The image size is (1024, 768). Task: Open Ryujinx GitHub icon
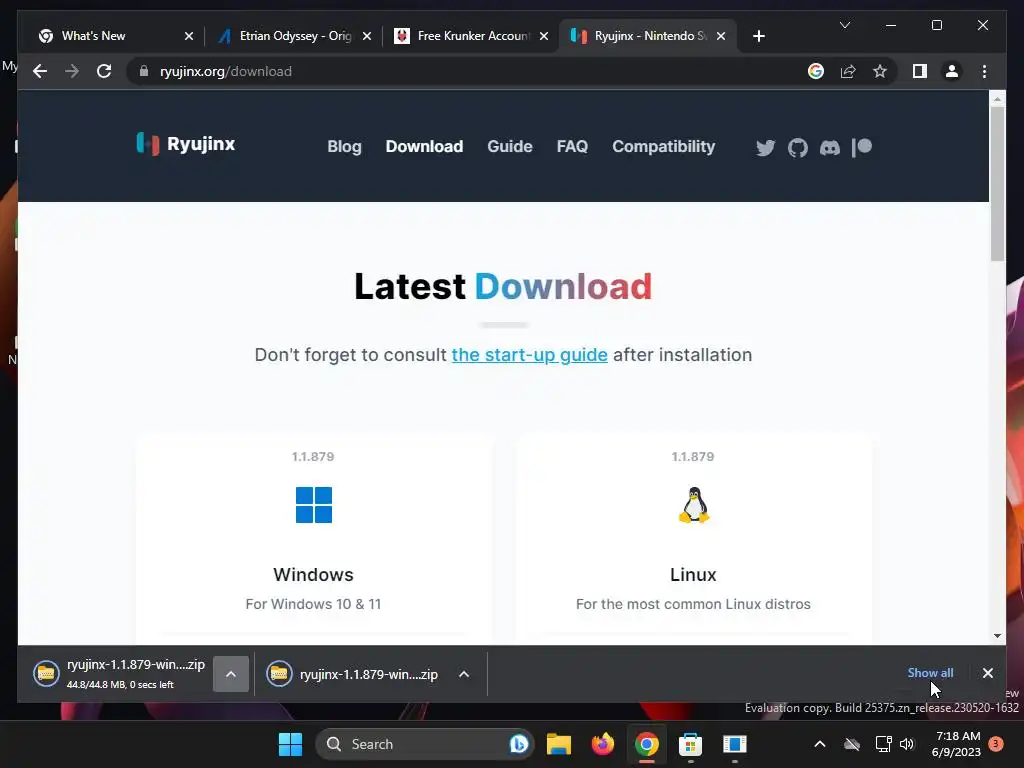pos(797,148)
